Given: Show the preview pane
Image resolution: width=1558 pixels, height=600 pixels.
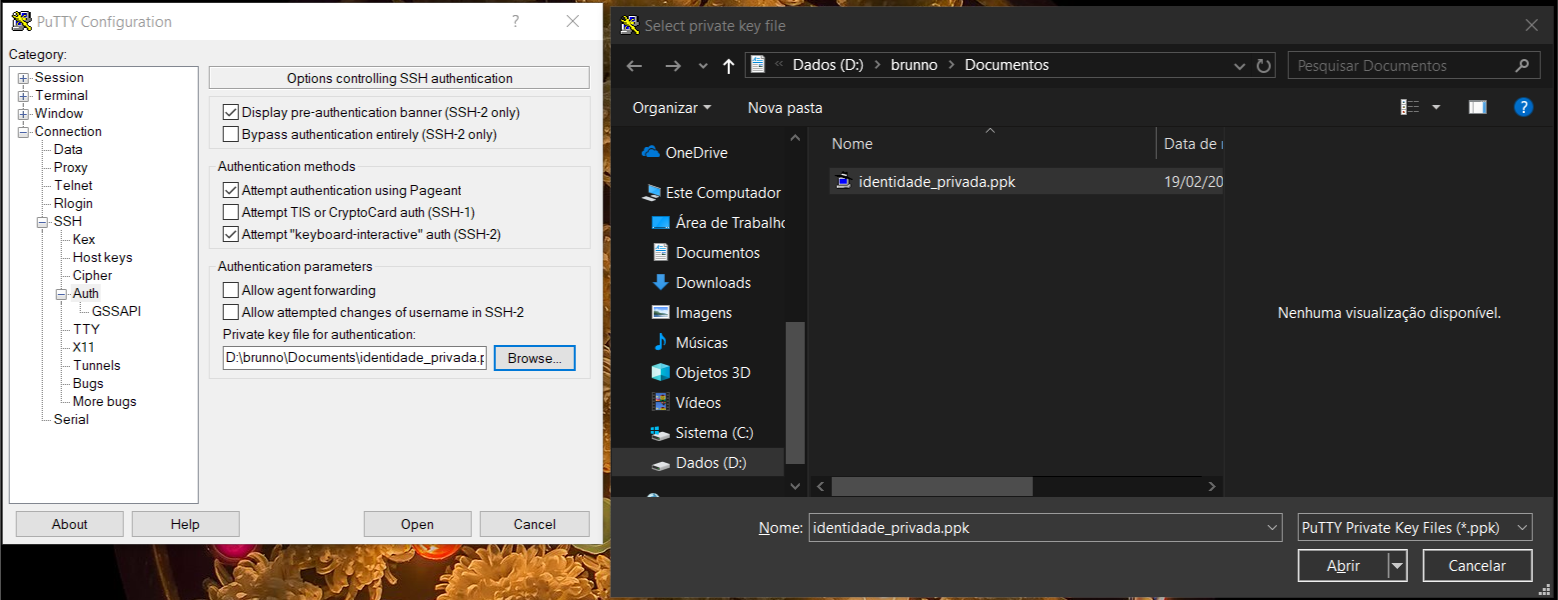Looking at the screenshot, I should [x=1477, y=107].
